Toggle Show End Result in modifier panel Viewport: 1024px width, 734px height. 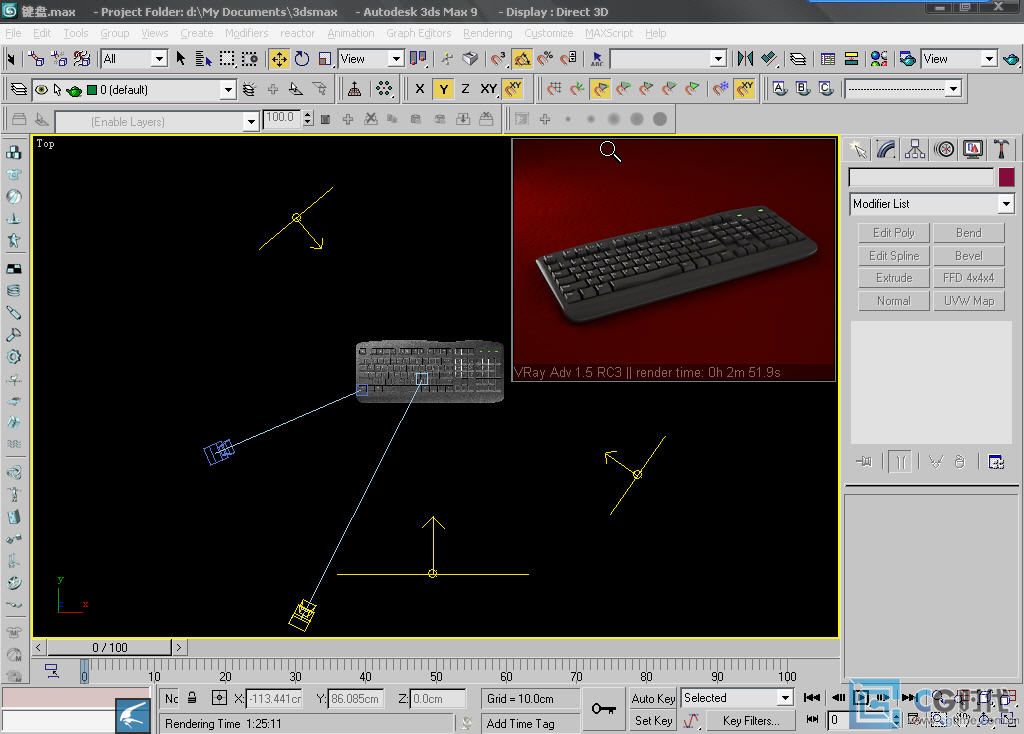coord(901,462)
